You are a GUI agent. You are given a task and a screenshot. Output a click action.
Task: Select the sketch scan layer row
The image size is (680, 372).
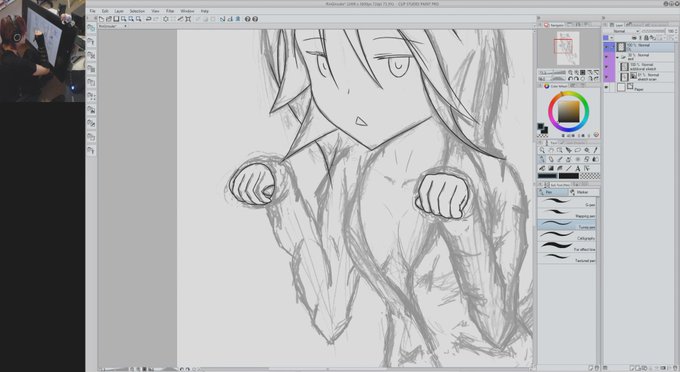[x=645, y=77]
